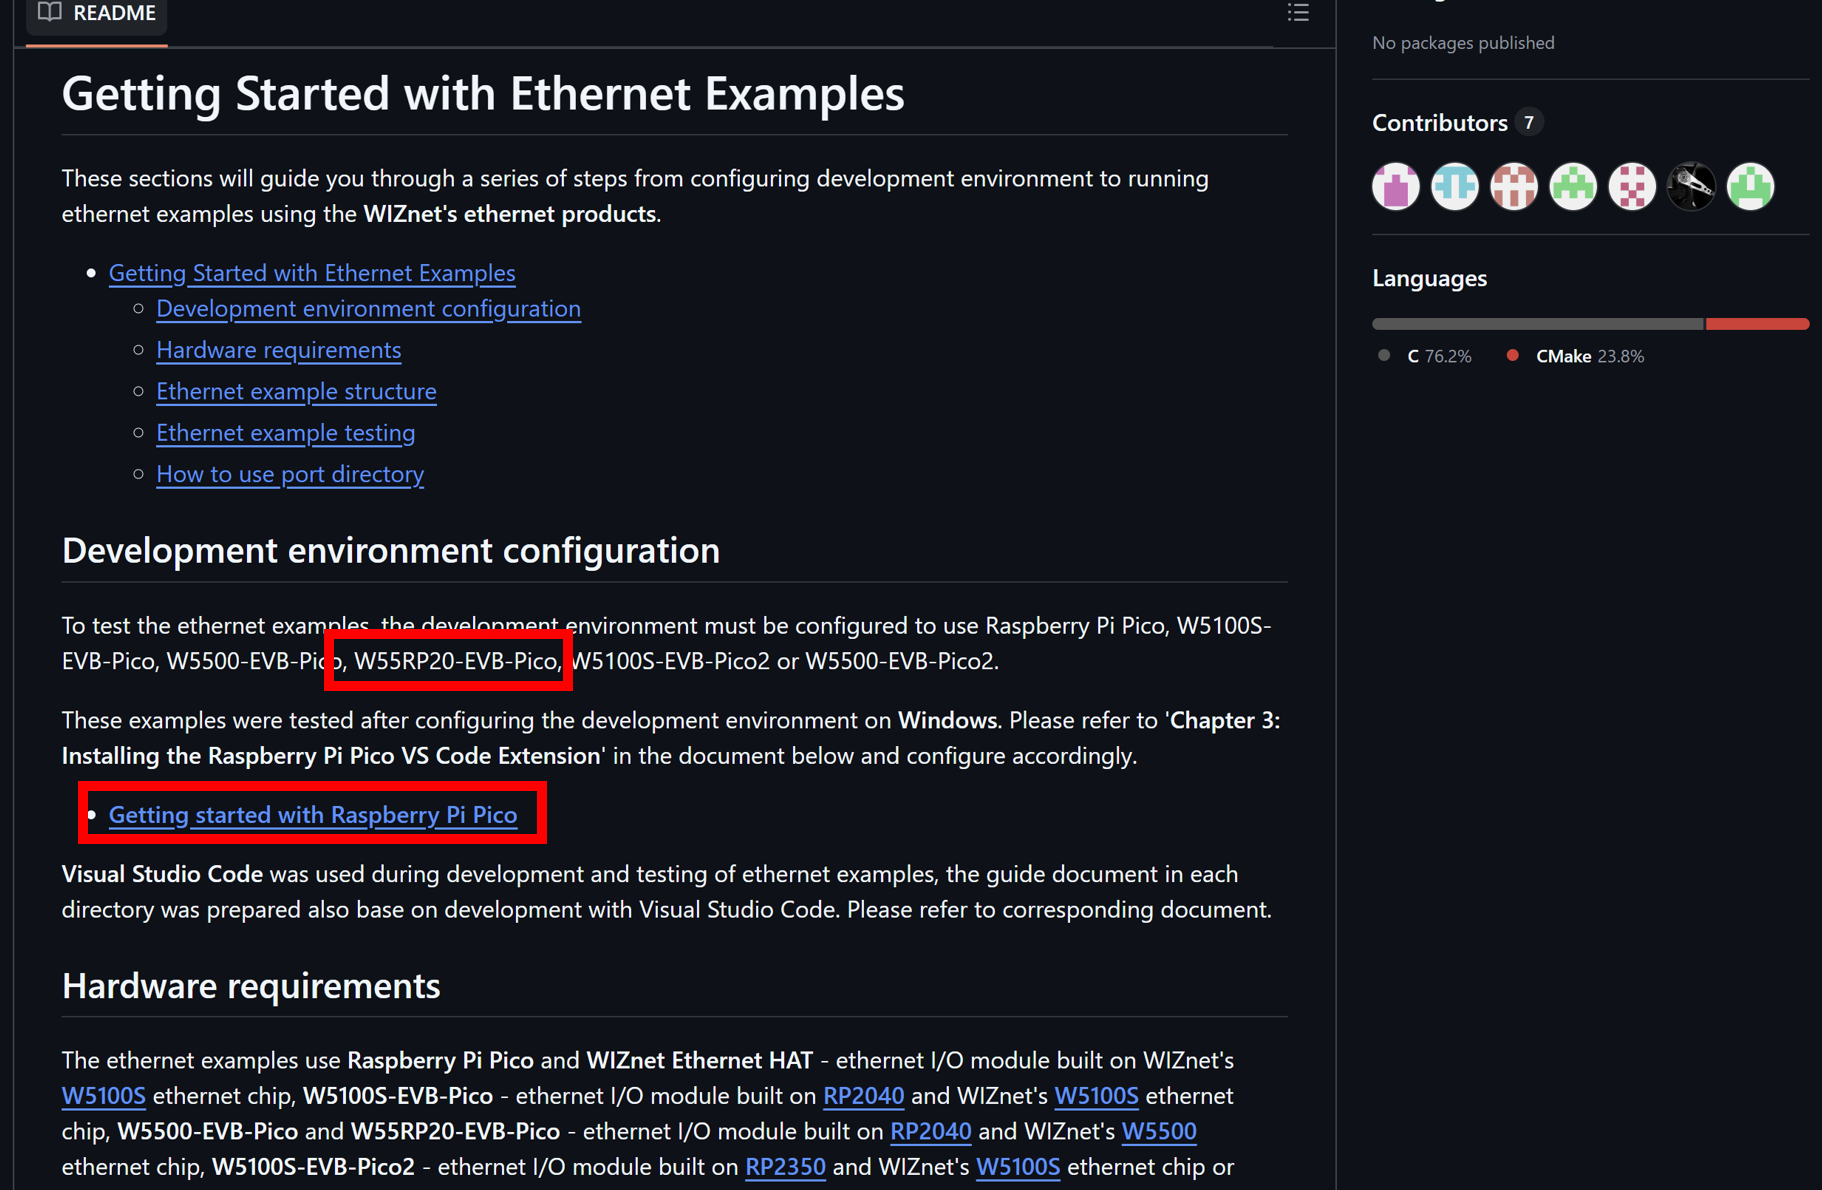
Task: Click the 'W55RP20-EVB-Pico,' text in paragraph
Action: (x=459, y=661)
